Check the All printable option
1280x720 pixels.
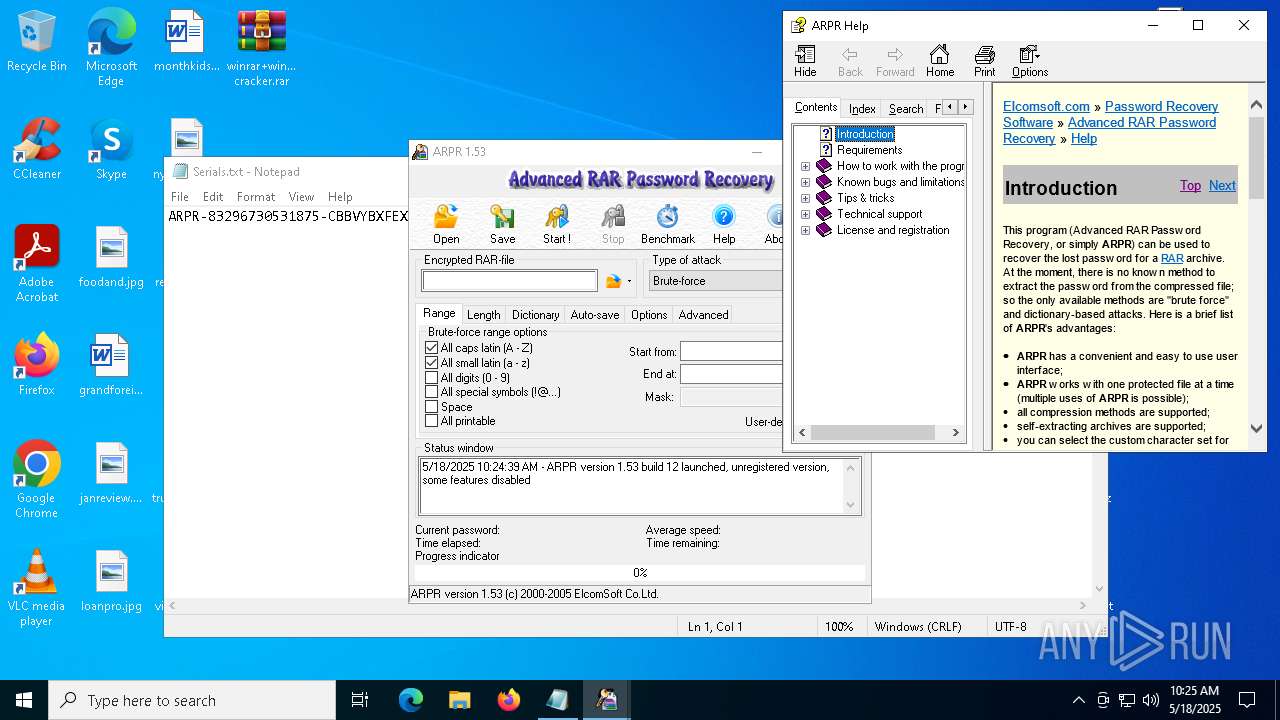[x=432, y=421]
